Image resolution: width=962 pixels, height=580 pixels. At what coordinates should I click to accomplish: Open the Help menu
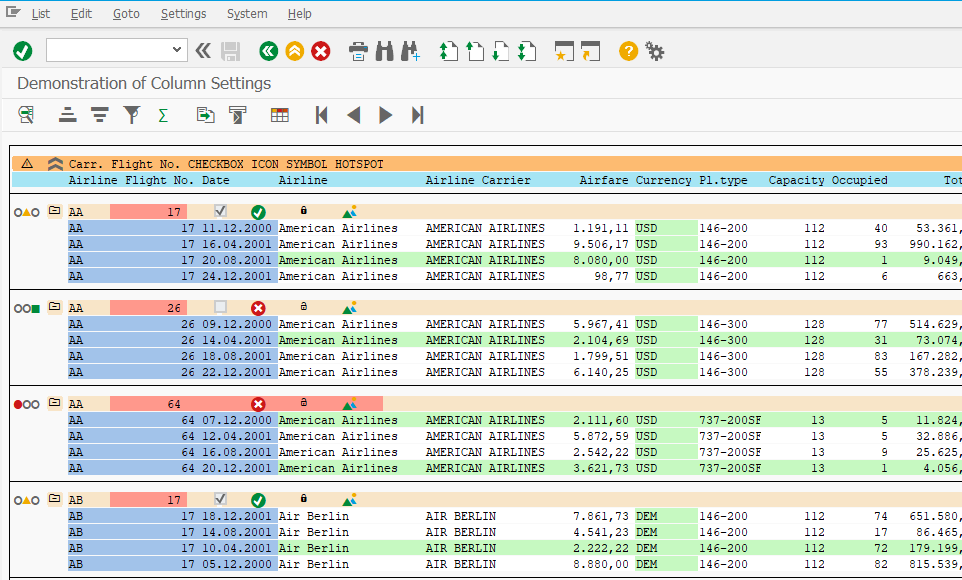pos(299,14)
